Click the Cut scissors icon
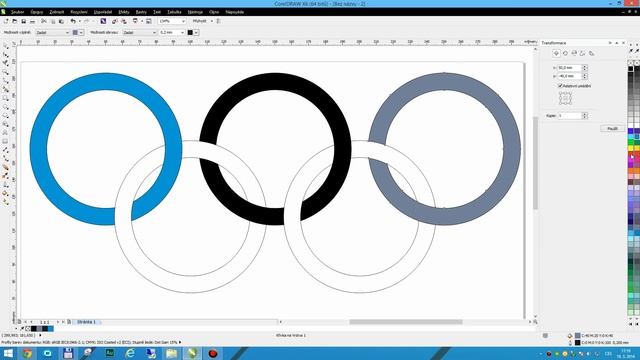The height and width of the screenshot is (360, 640). pyautogui.click(x=44, y=21)
